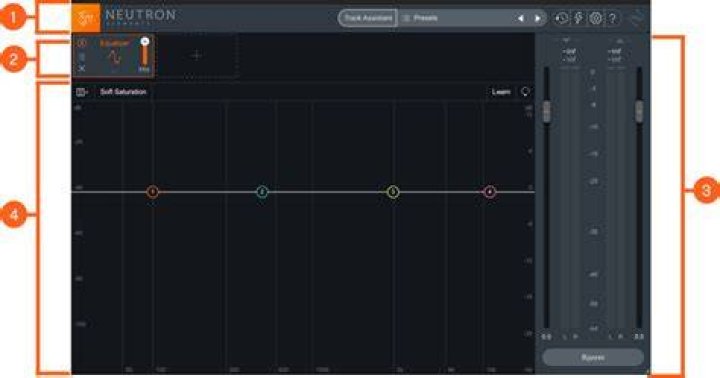Screen dimensions: 720x378
Task: Click the round icon beside Learn
Action: click(525, 92)
